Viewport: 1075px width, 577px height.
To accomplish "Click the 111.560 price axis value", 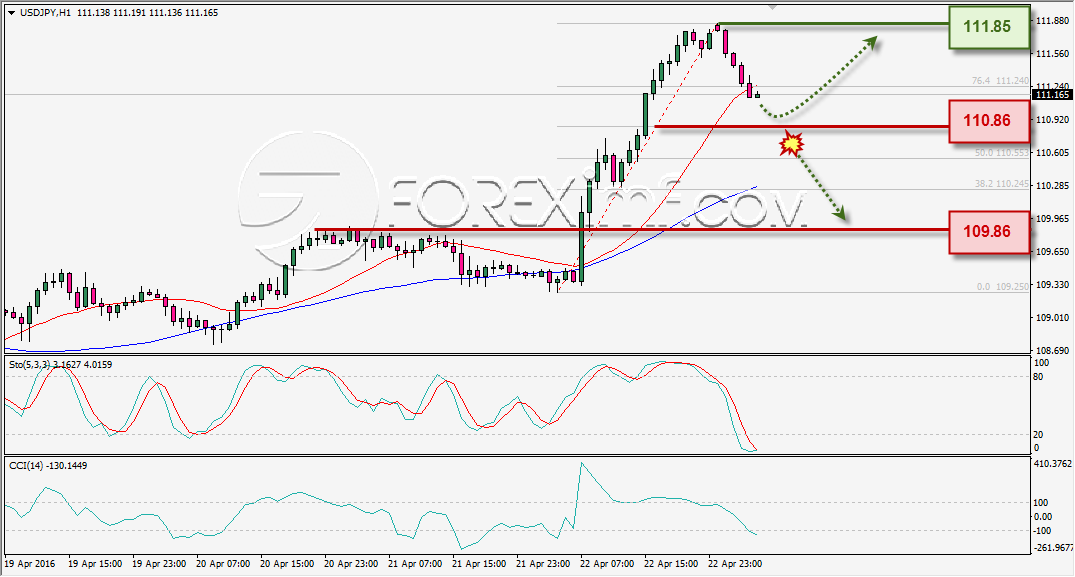I will 1052,53.
